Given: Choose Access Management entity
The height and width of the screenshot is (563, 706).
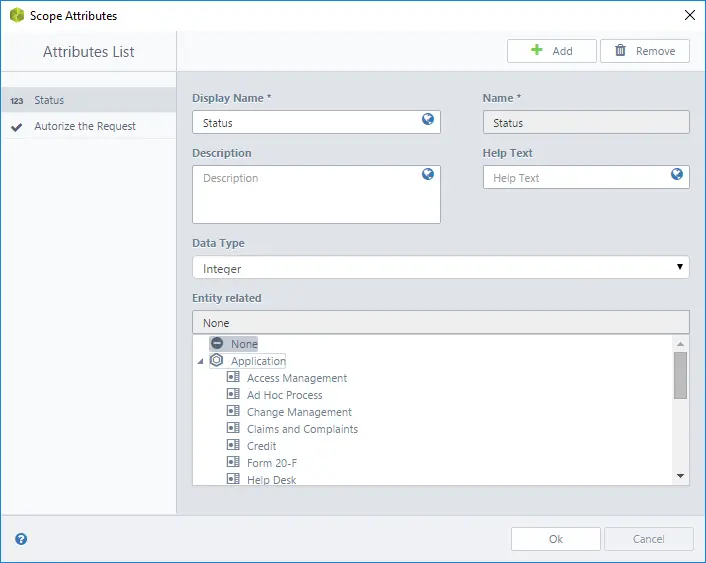Looking at the screenshot, I should click(x=297, y=378).
